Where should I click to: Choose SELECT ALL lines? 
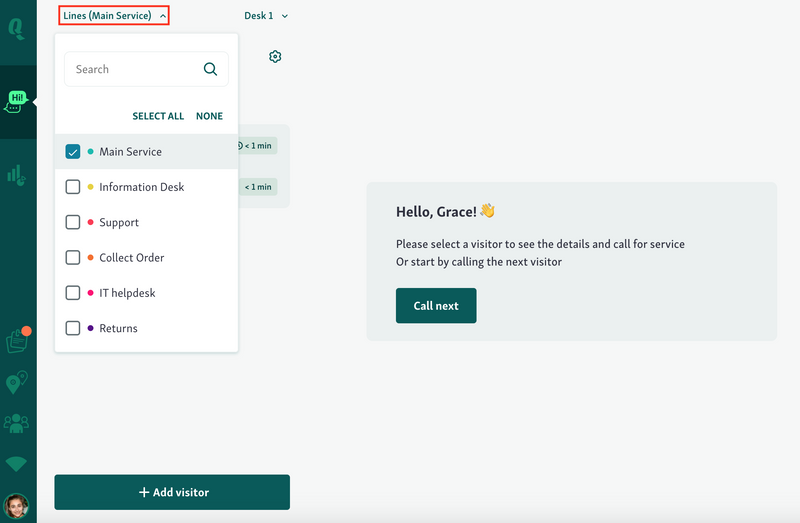point(158,116)
